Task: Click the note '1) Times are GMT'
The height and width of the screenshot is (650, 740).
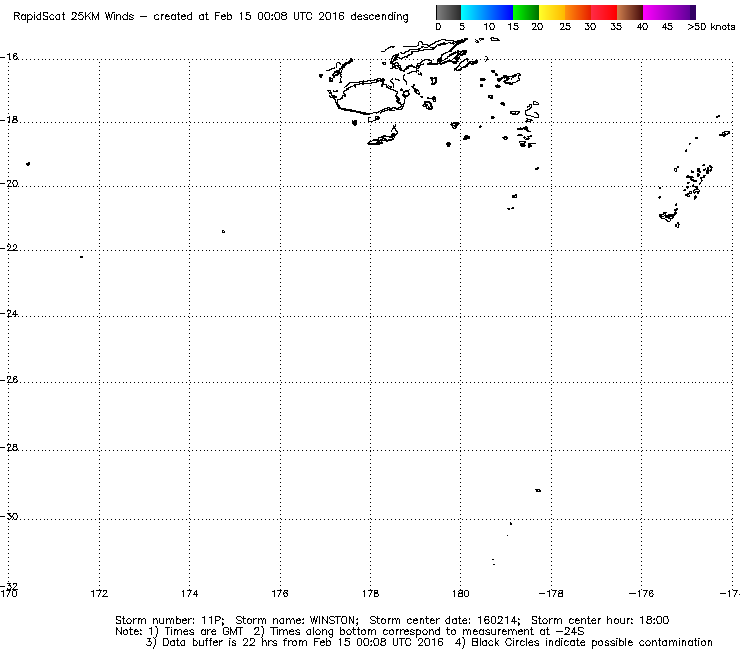Action: coord(195,632)
